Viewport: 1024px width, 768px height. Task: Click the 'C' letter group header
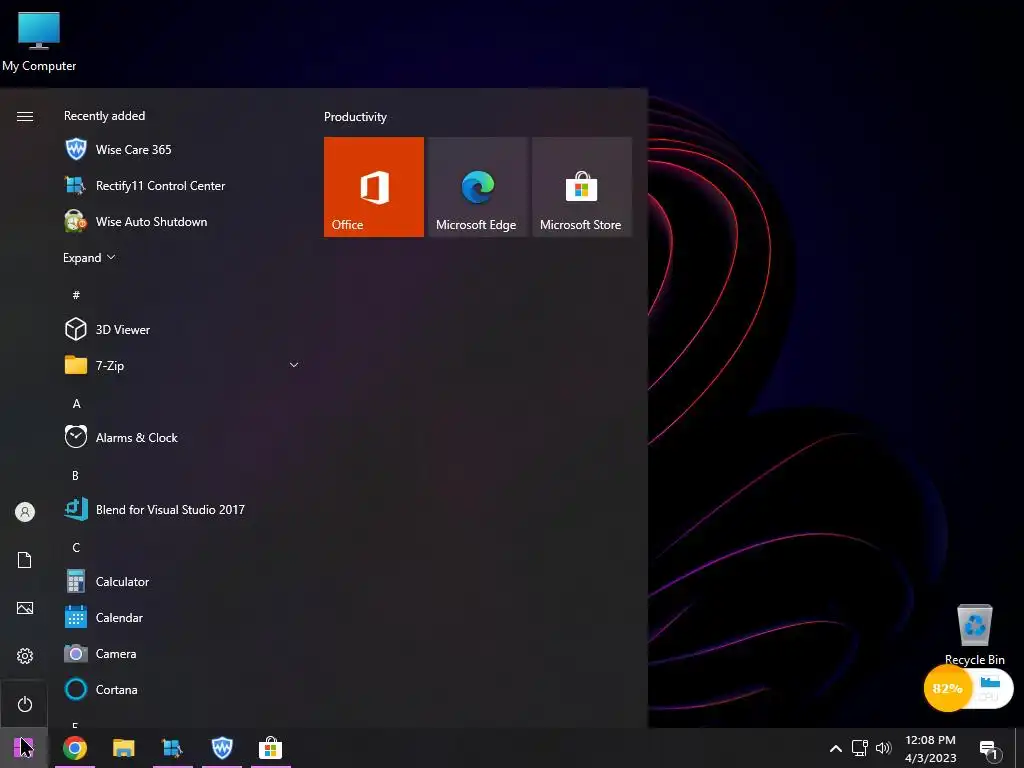(x=76, y=547)
